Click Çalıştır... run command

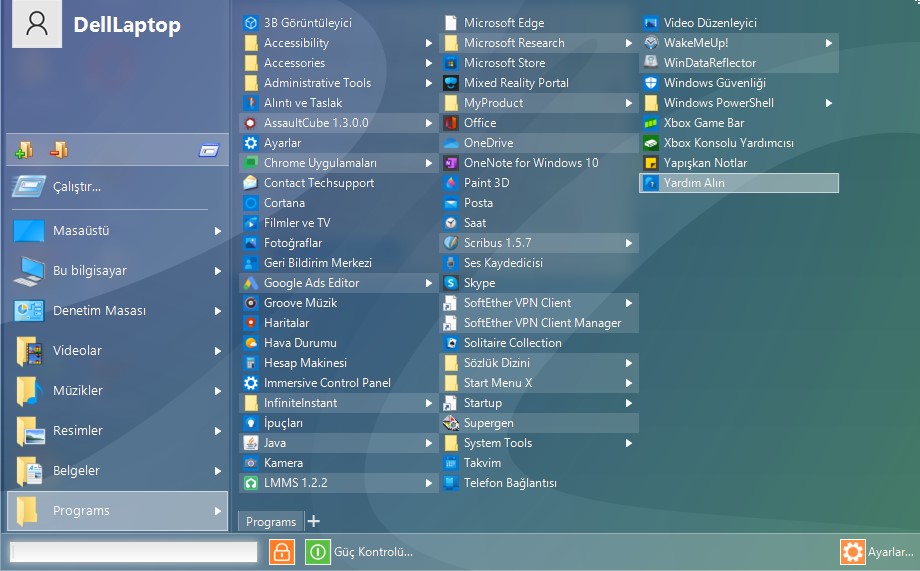(117, 187)
